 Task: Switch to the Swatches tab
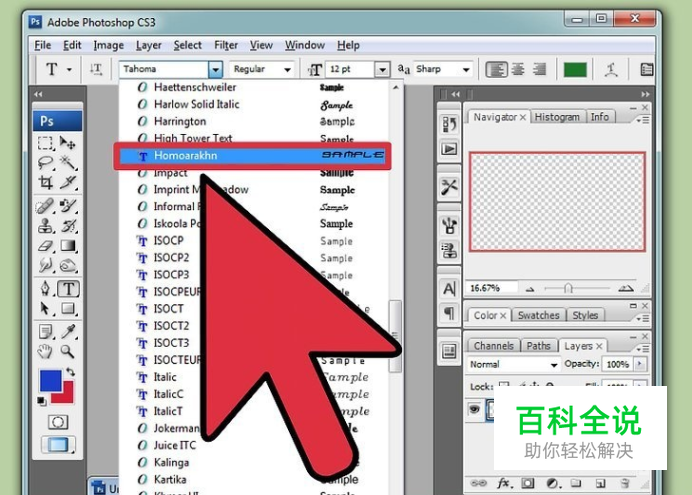point(538,315)
